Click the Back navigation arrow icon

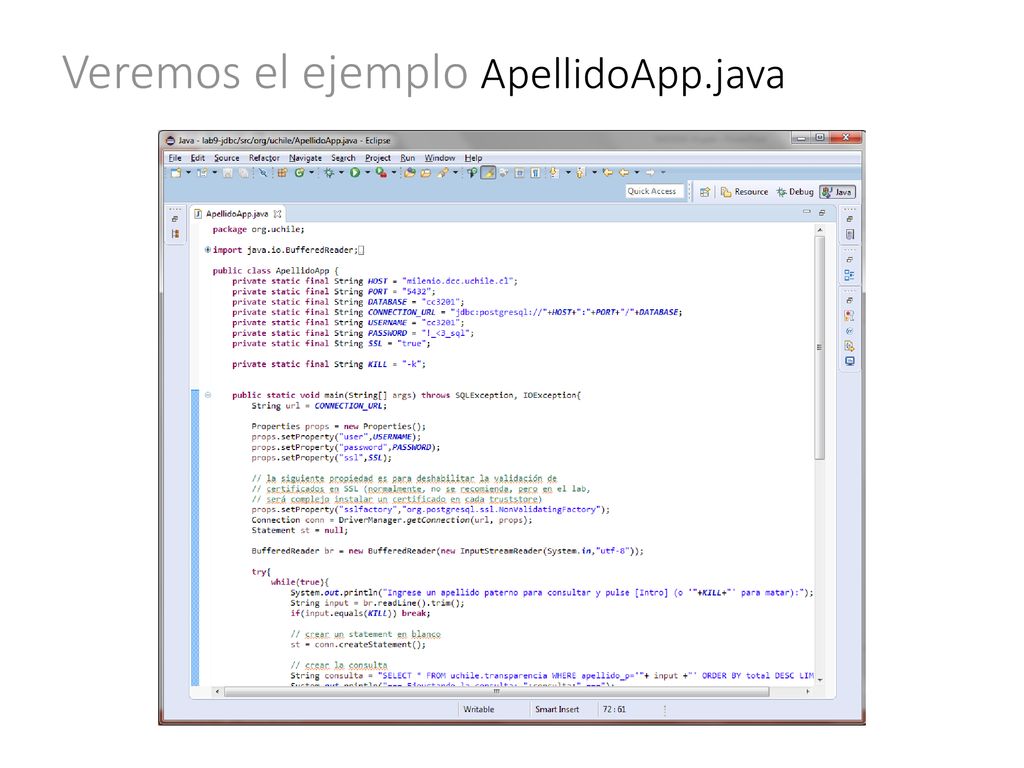[624, 172]
